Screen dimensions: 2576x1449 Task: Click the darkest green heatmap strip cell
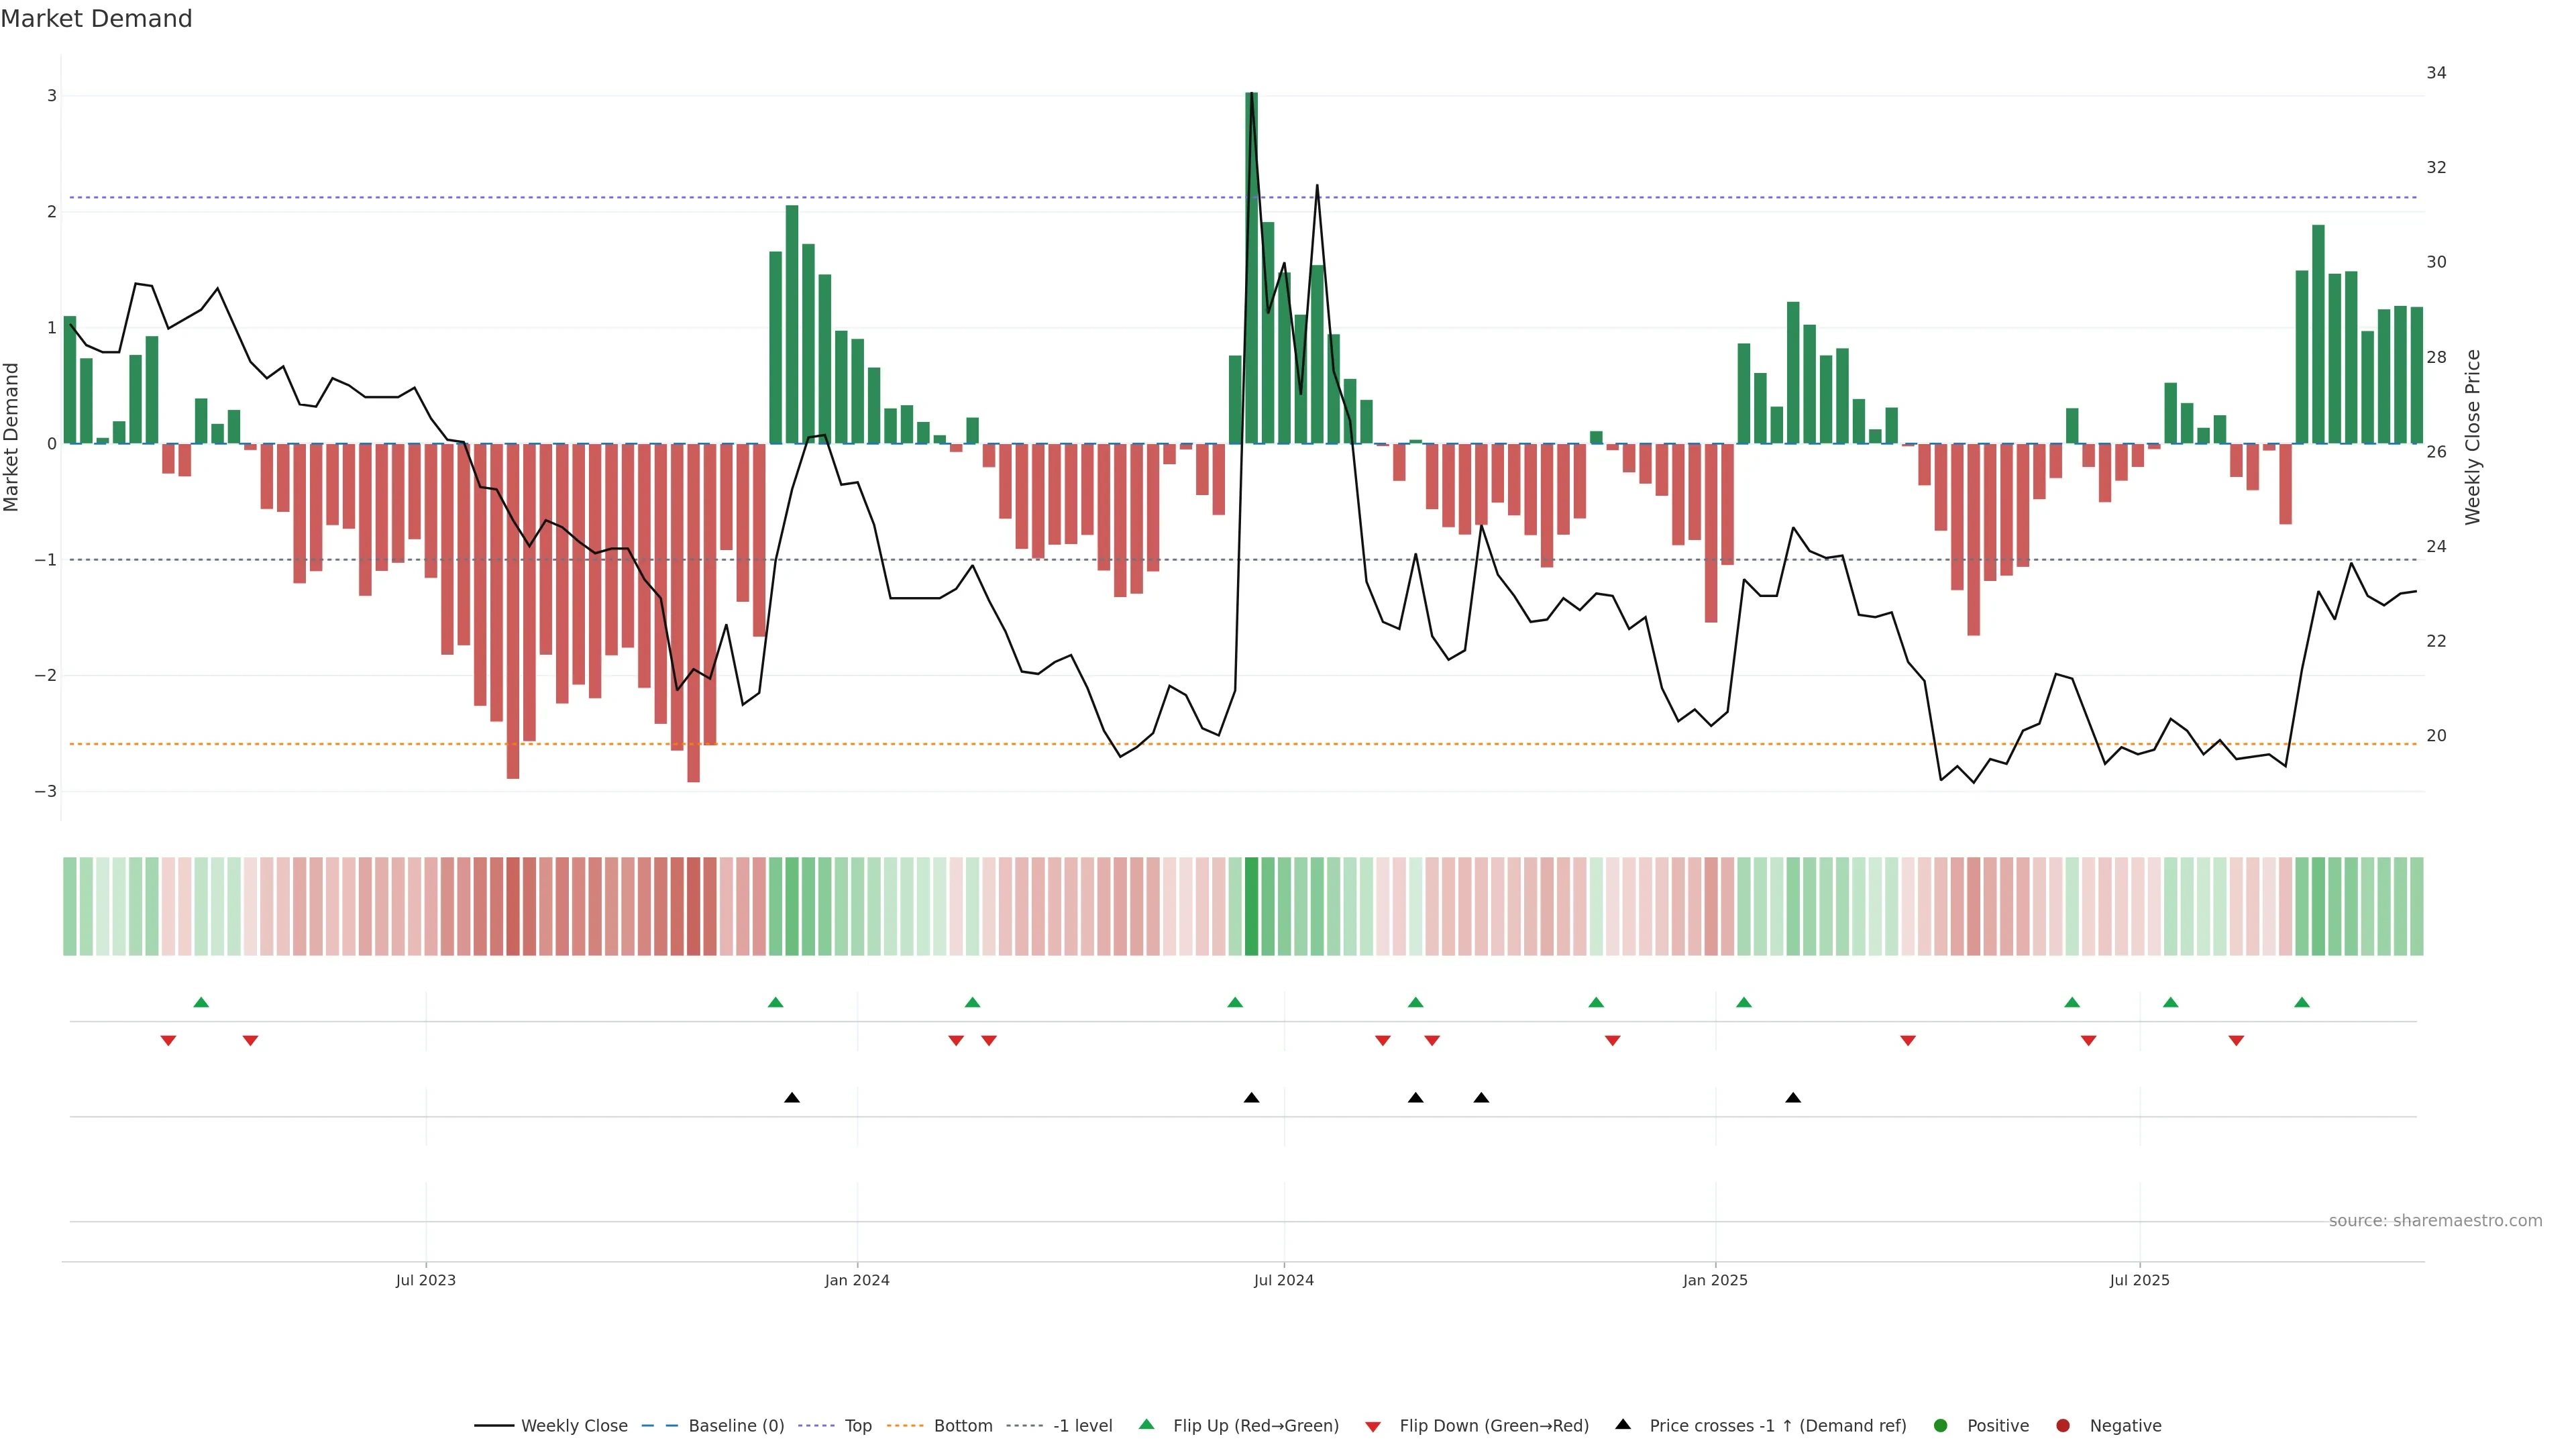point(1251,906)
